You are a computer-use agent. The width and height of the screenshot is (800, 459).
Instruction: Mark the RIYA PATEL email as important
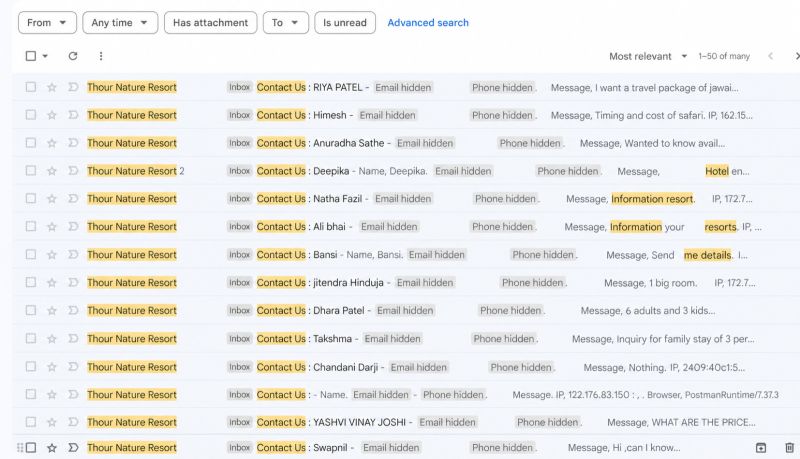73,87
